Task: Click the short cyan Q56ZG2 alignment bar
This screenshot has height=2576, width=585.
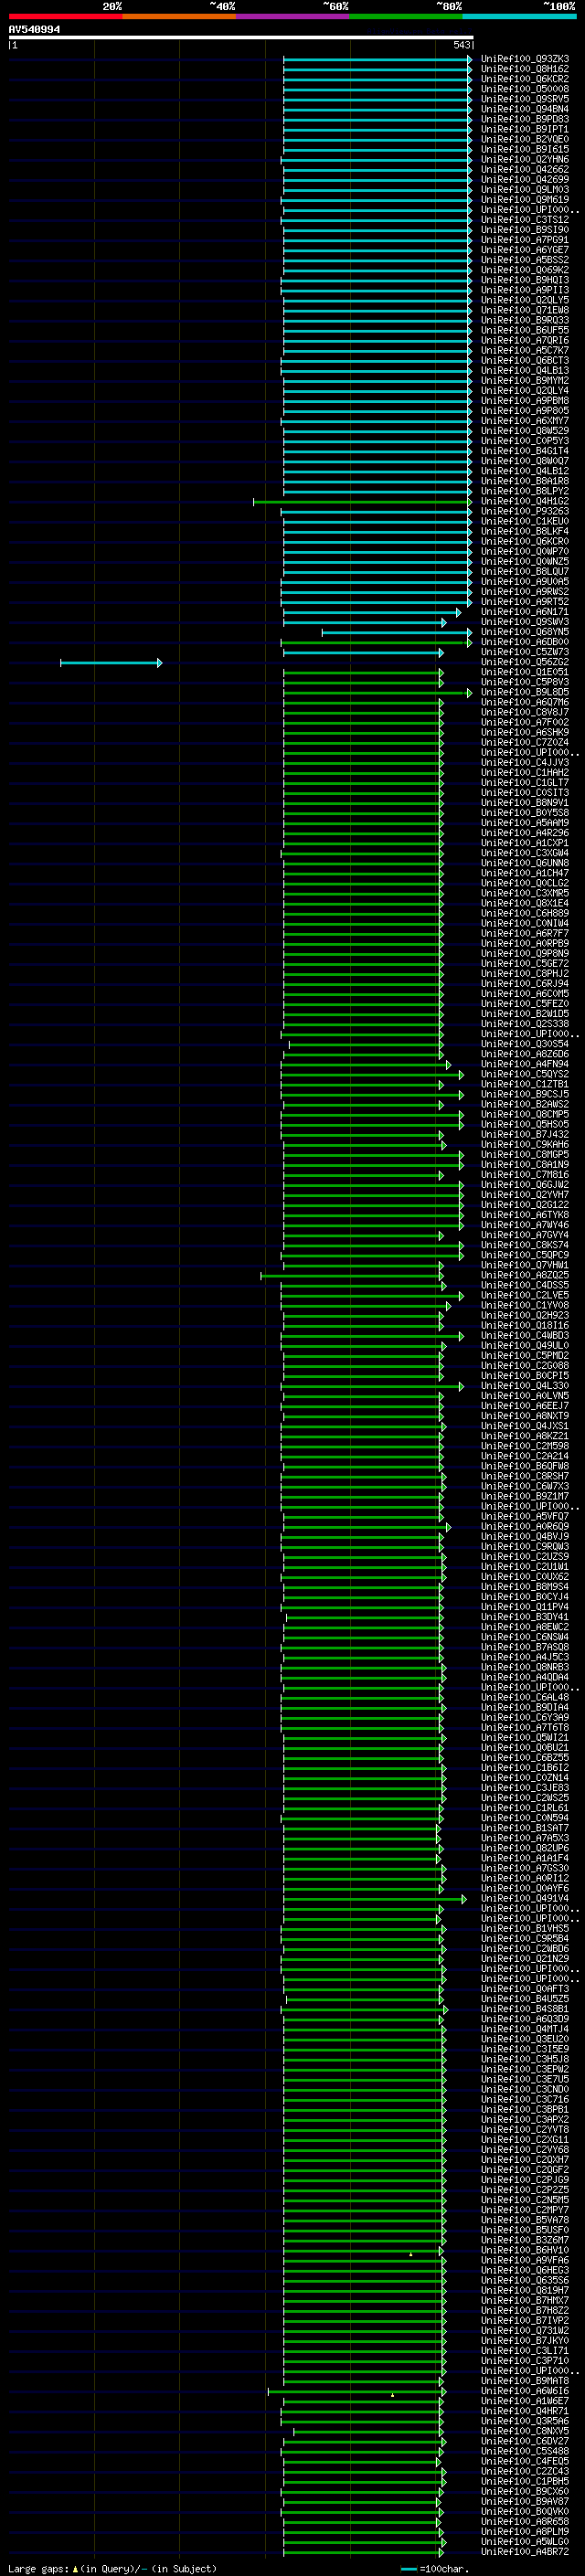Action: [110, 663]
